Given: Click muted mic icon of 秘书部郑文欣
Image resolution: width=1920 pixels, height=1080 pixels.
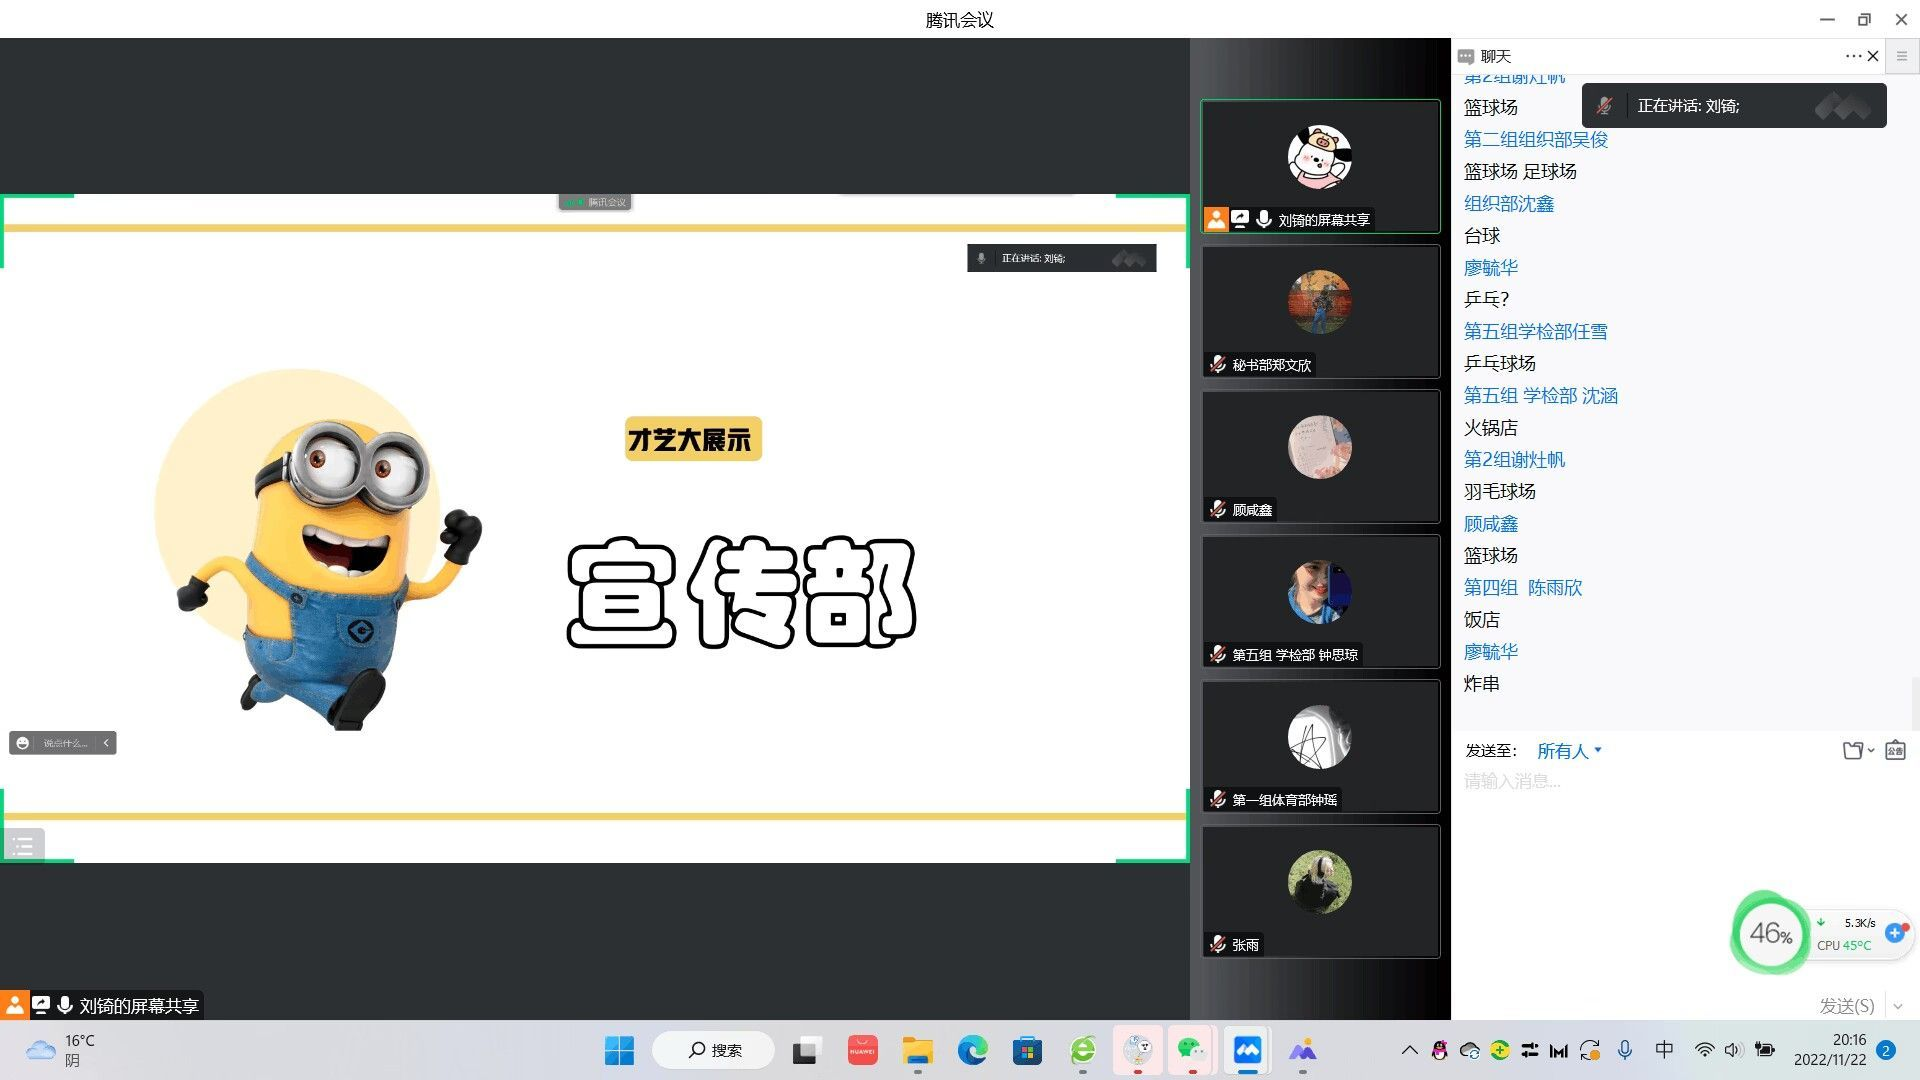Looking at the screenshot, I should tap(1217, 365).
